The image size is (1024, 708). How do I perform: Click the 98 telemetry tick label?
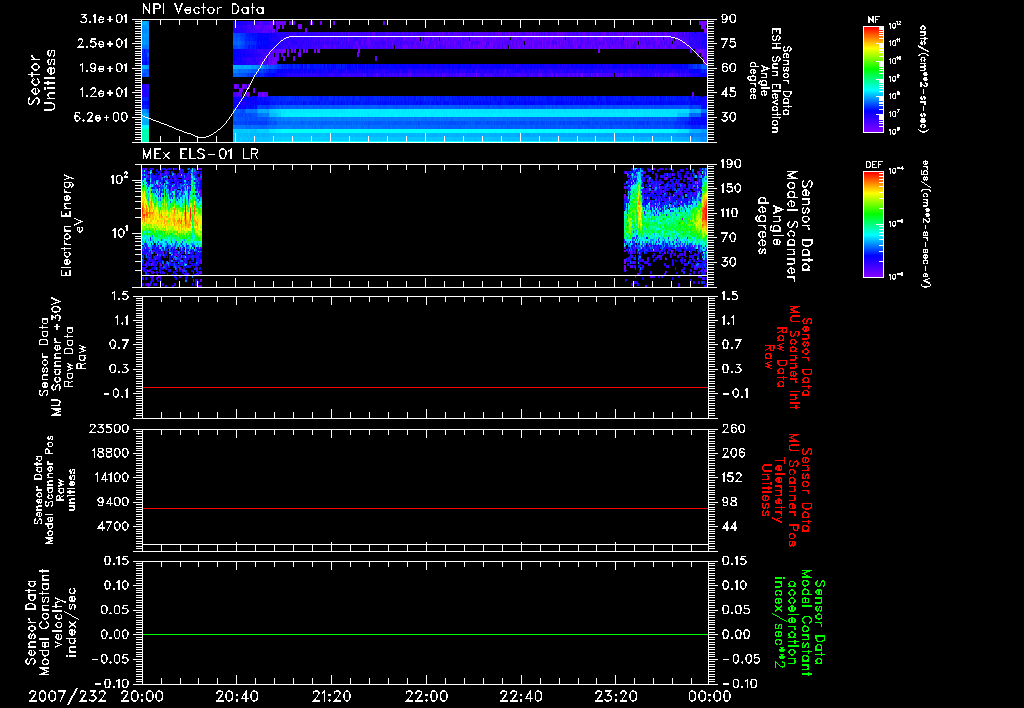[x=729, y=502]
